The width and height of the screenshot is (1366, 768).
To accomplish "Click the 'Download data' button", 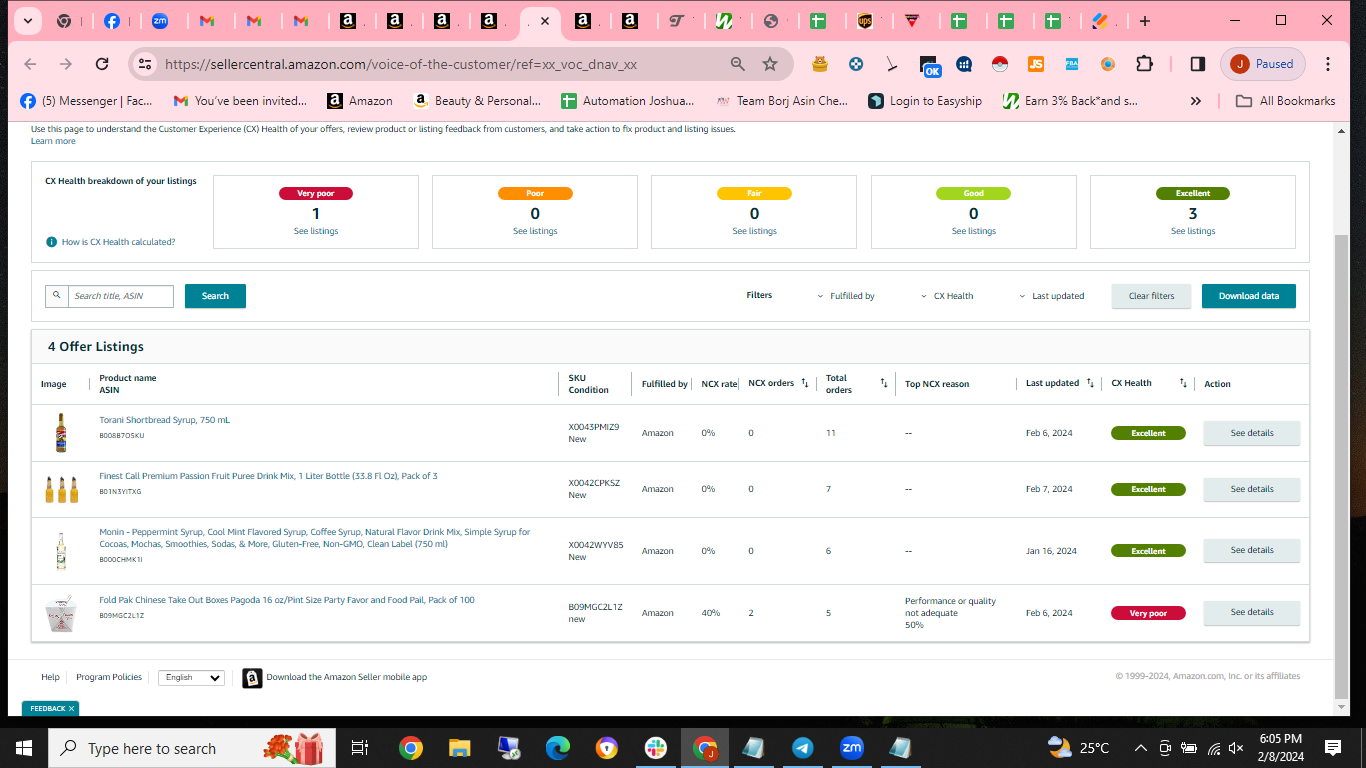I will pos(1248,296).
